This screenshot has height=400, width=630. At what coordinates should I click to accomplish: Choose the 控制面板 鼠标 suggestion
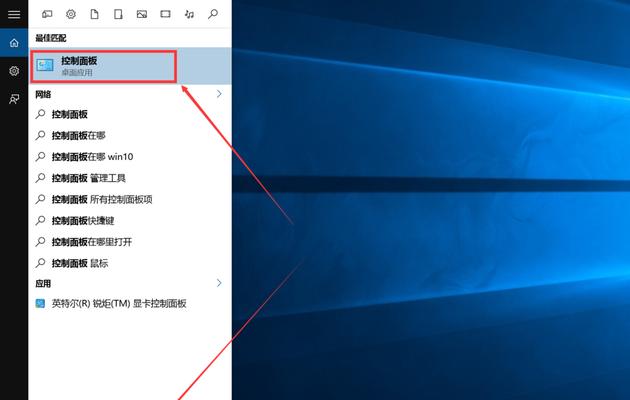[130, 263]
